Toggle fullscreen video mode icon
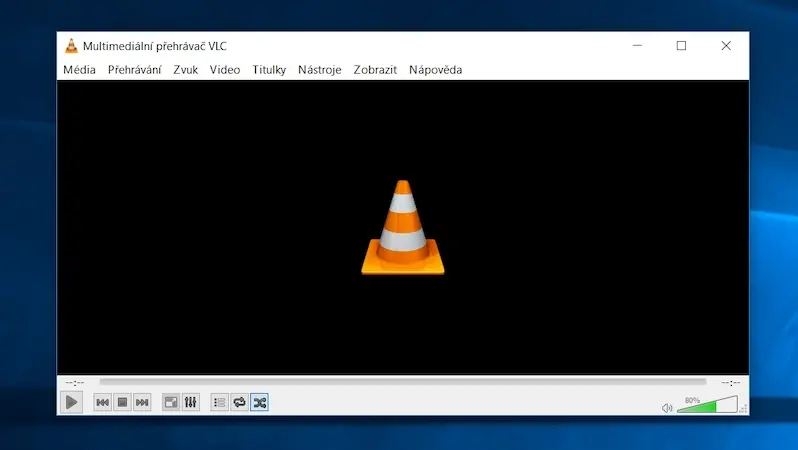Screen dimensions: 798x450 coord(171,403)
